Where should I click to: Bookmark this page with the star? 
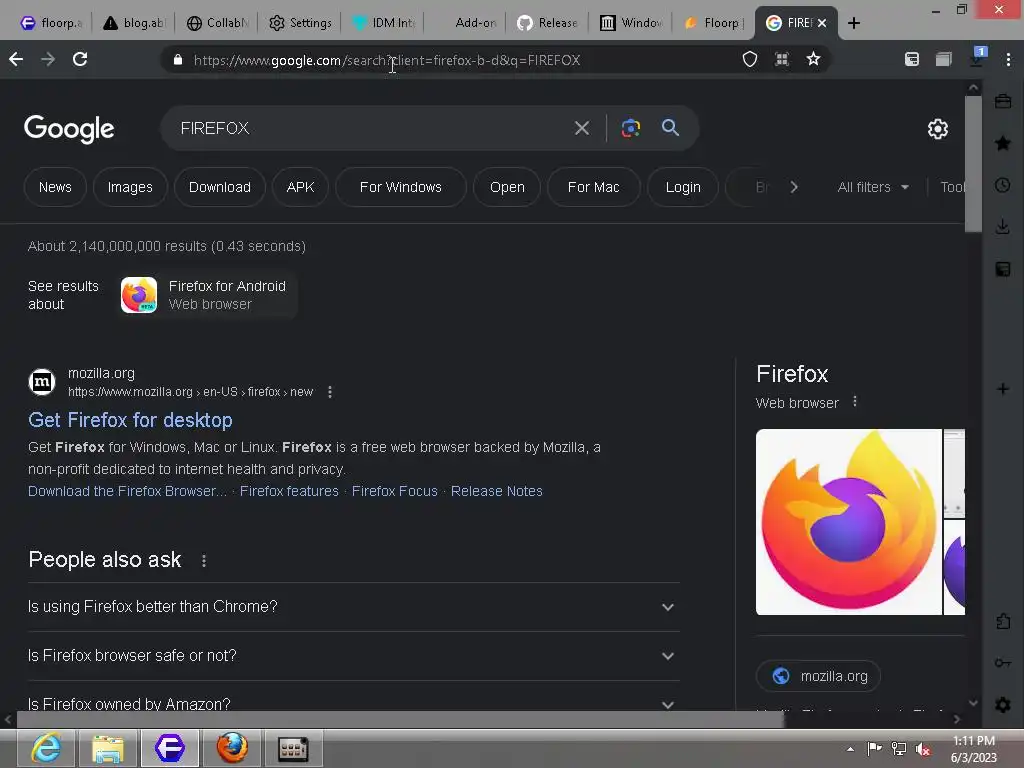(x=813, y=59)
